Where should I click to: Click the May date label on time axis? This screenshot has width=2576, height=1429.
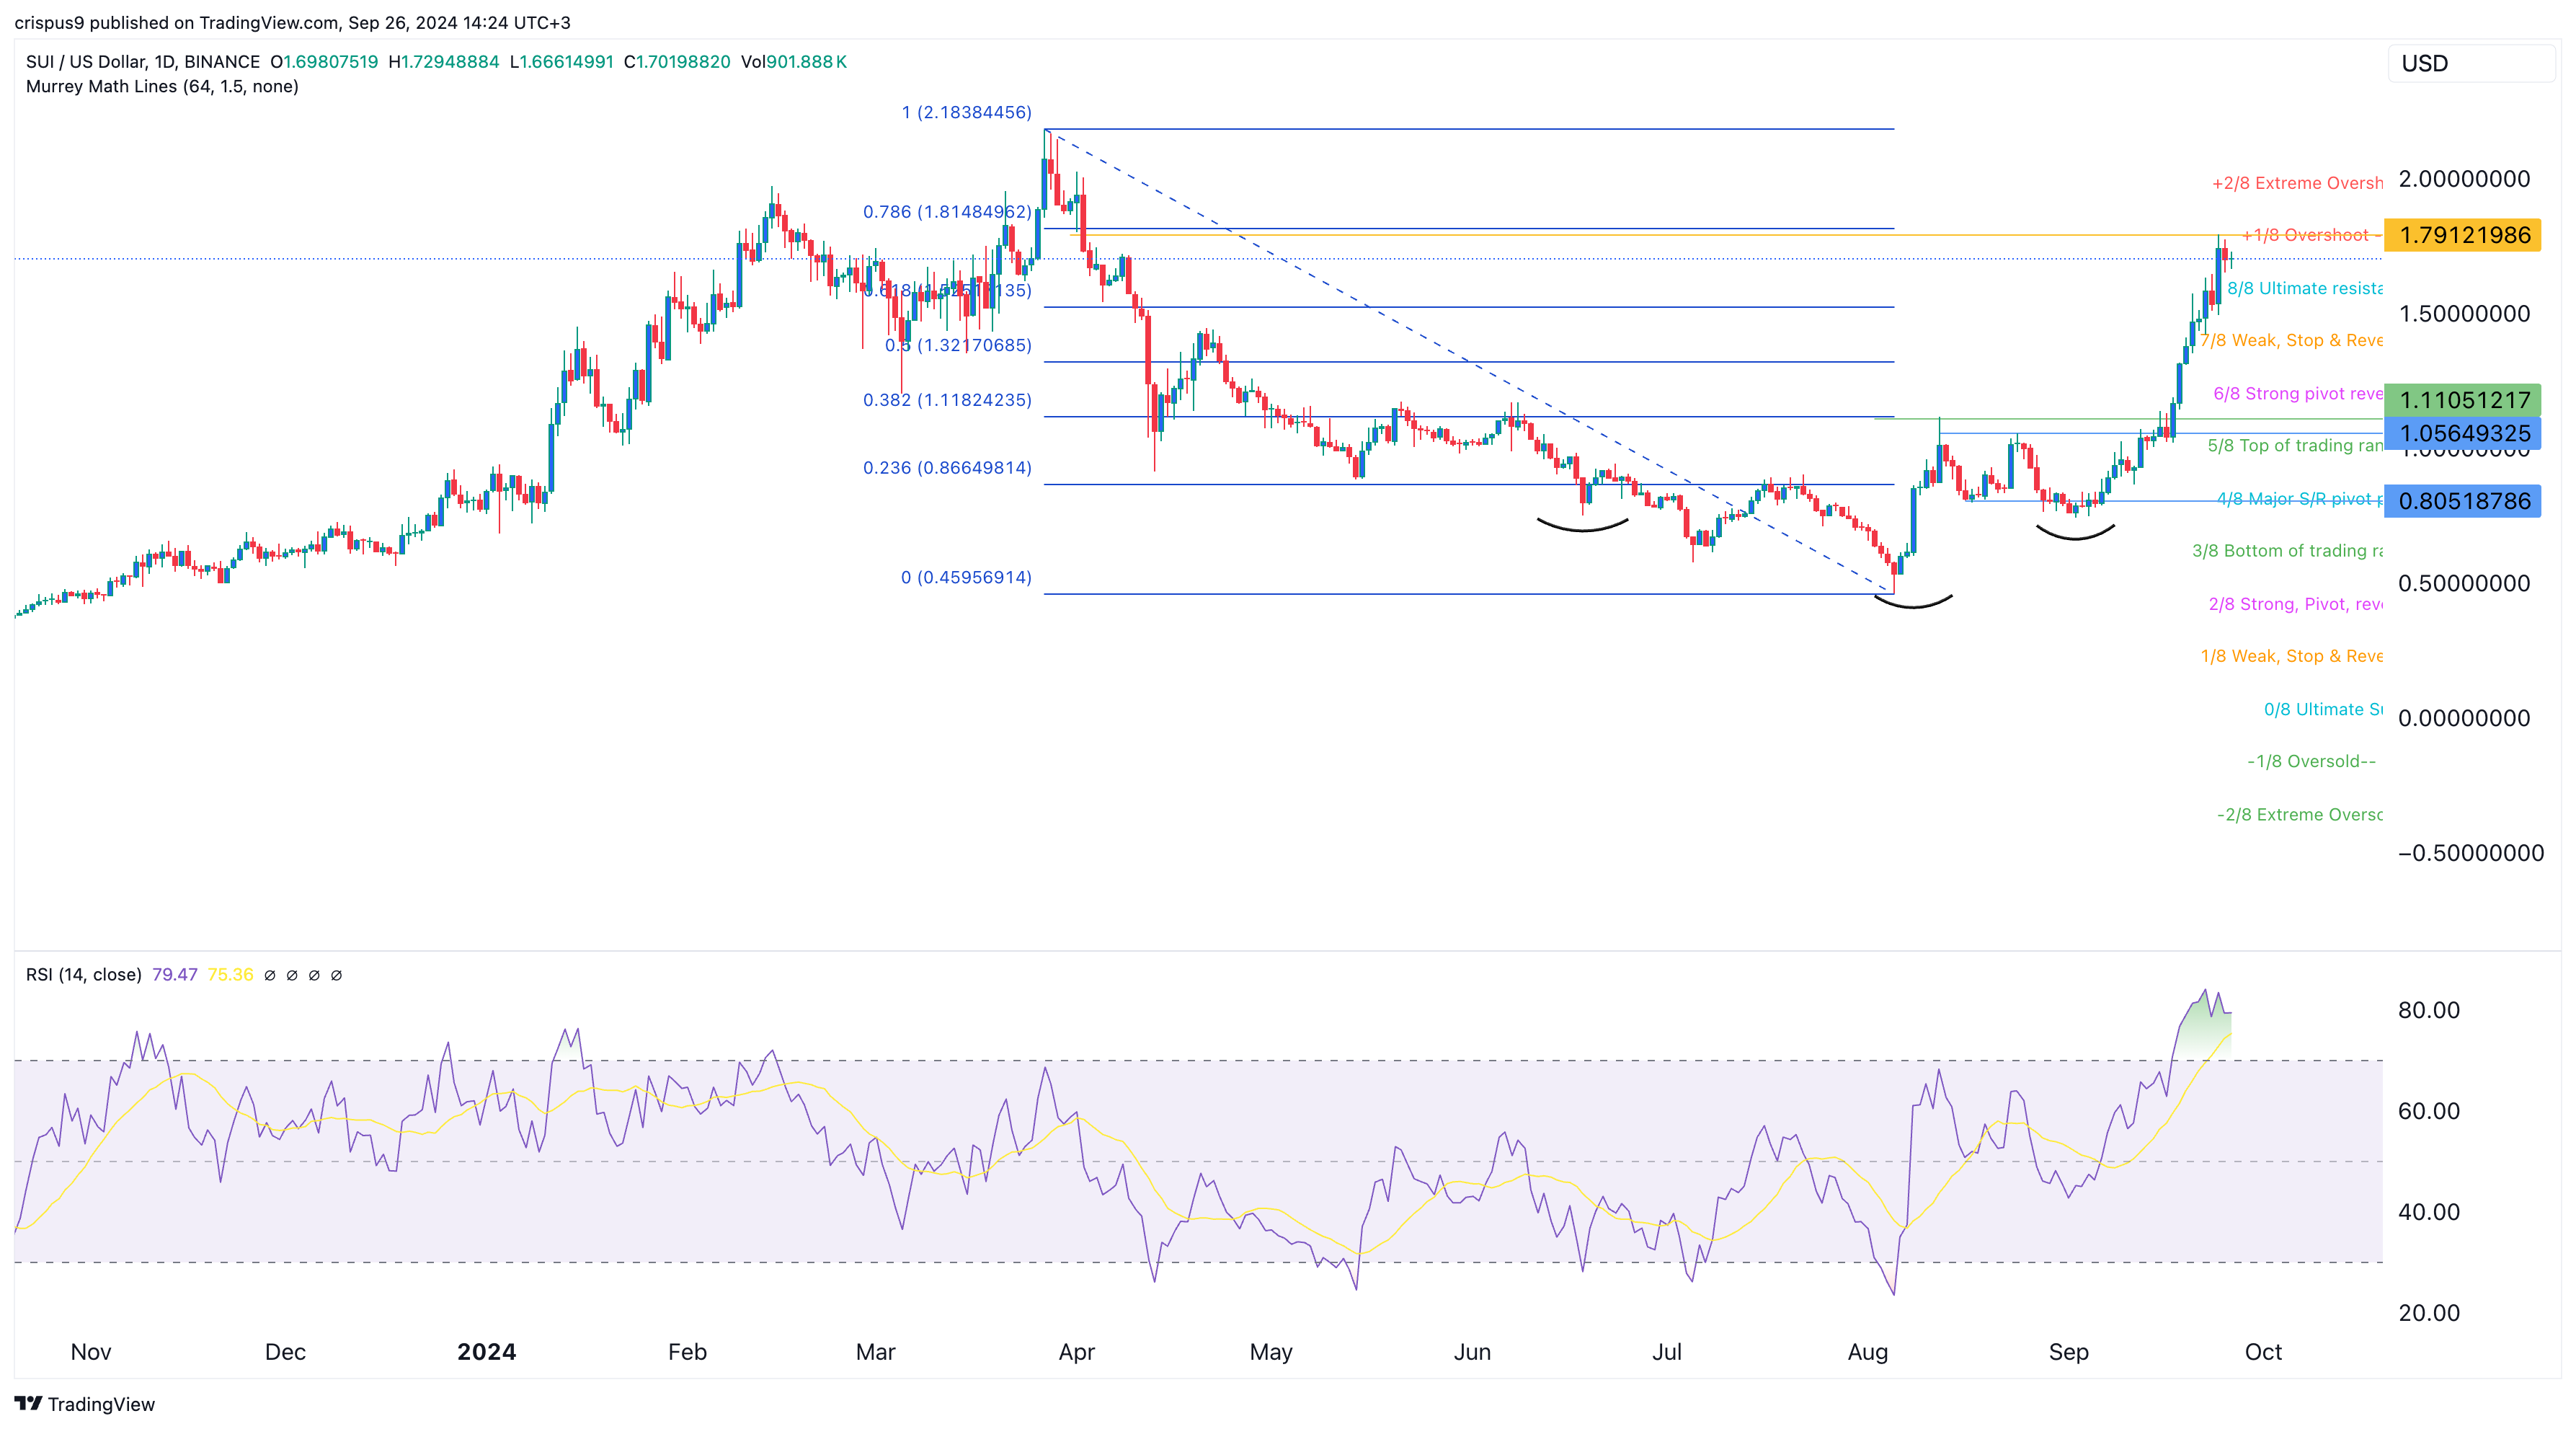pos(1271,1352)
